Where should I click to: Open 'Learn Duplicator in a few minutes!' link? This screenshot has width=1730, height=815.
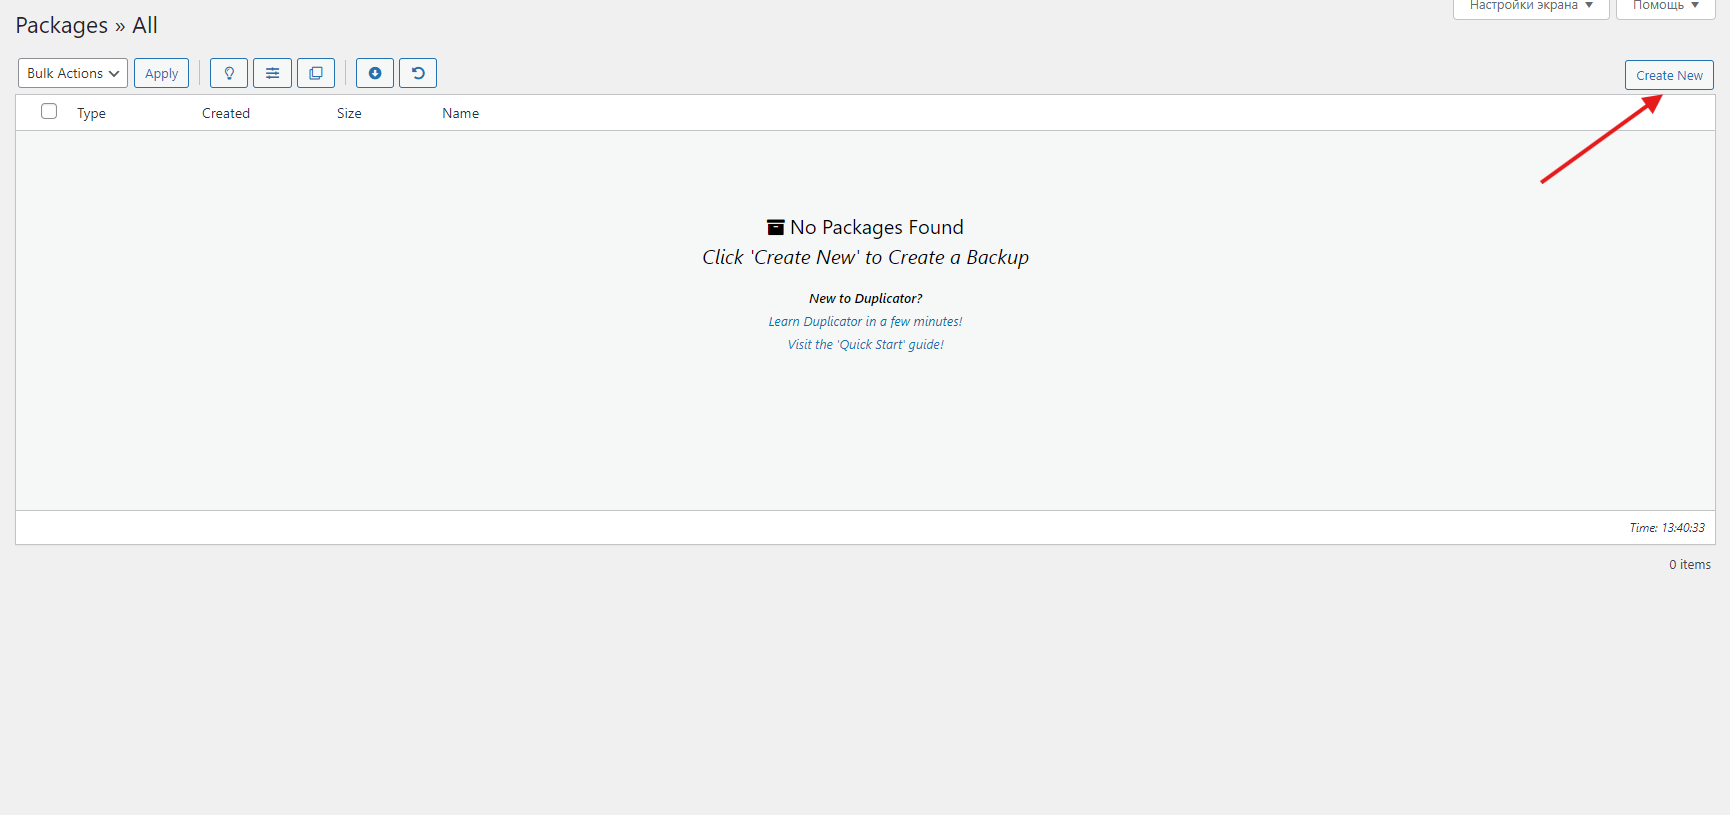pos(865,321)
